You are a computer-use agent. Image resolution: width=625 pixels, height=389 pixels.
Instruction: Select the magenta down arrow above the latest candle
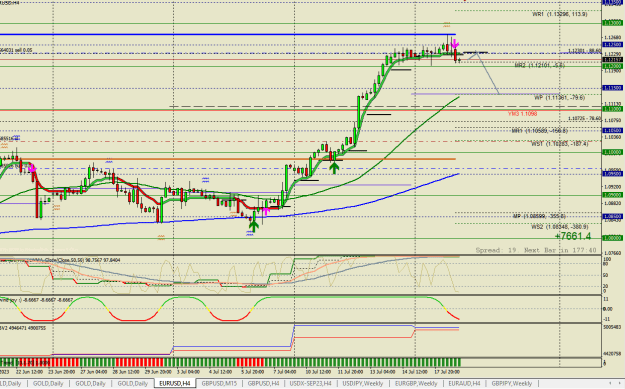point(455,44)
